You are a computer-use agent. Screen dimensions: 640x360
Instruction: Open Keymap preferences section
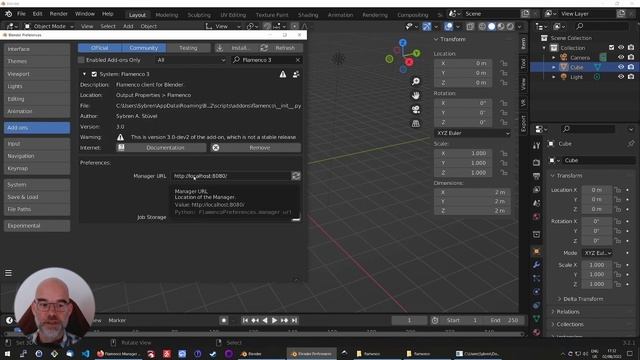tap(37, 168)
